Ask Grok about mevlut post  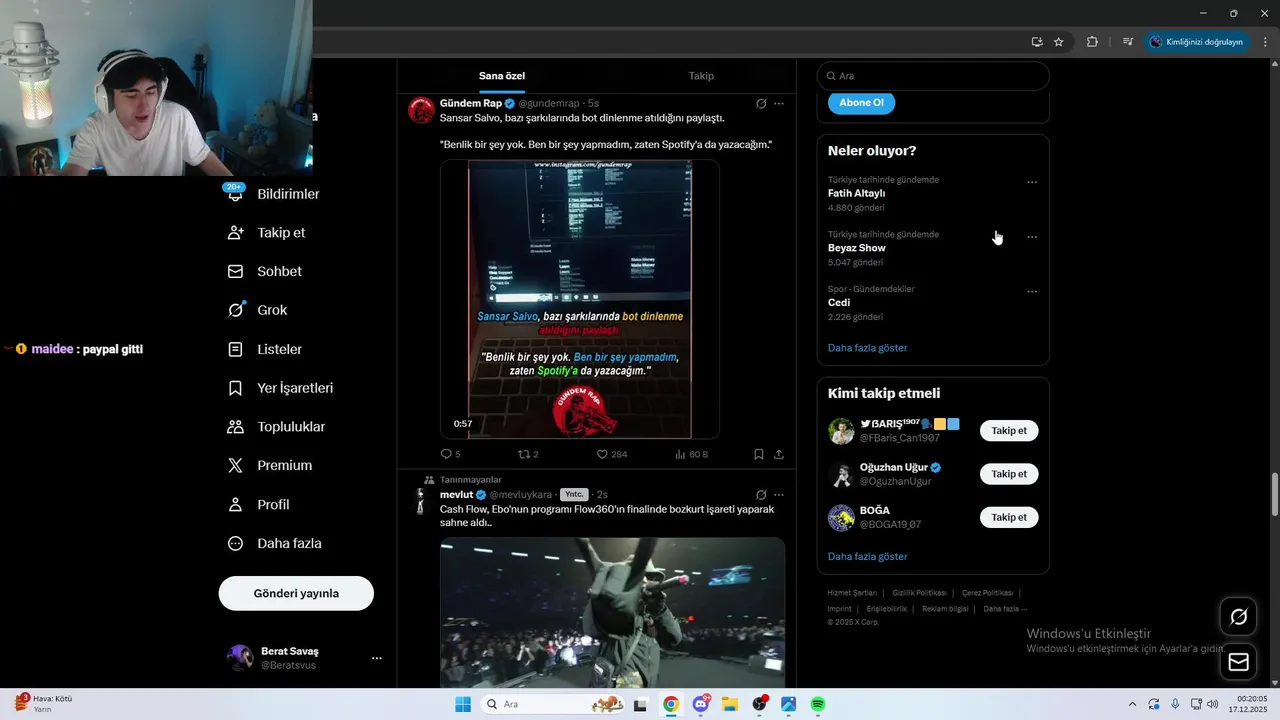pos(761,494)
